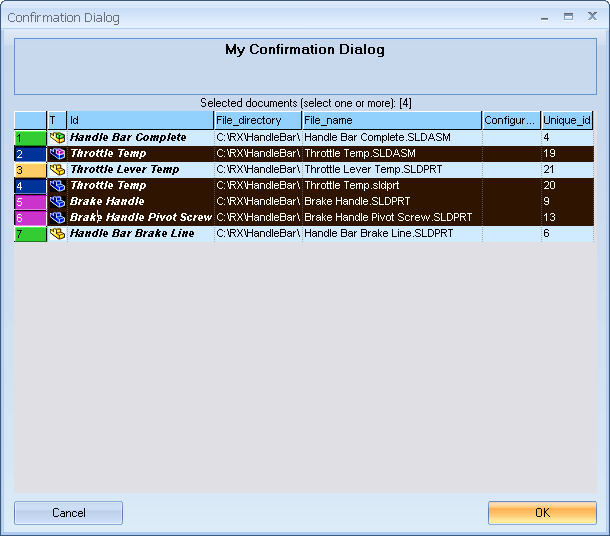Screen dimensions: 610x536
Task: Click directory cell in Handle Bar Complete row
Action: [258, 137]
